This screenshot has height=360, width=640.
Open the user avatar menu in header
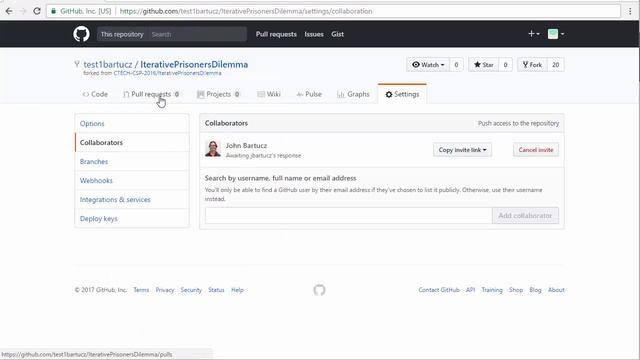pyautogui.click(x=556, y=34)
